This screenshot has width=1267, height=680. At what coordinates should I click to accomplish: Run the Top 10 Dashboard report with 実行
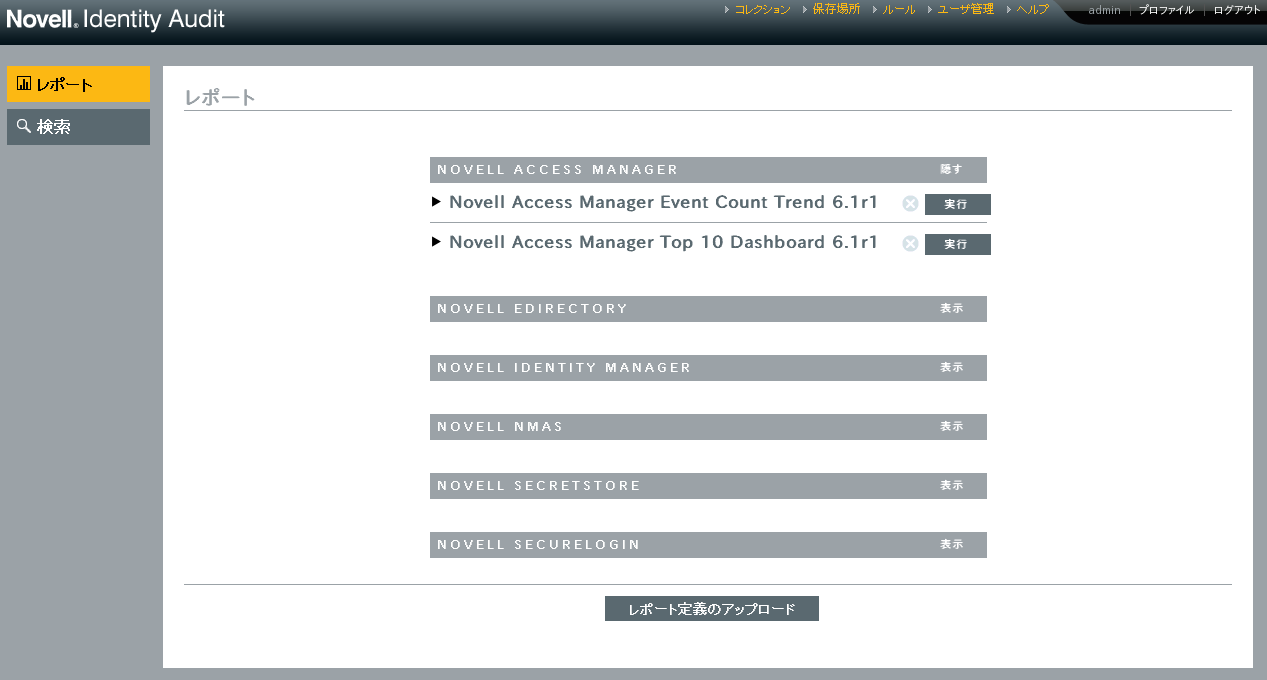(957, 244)
